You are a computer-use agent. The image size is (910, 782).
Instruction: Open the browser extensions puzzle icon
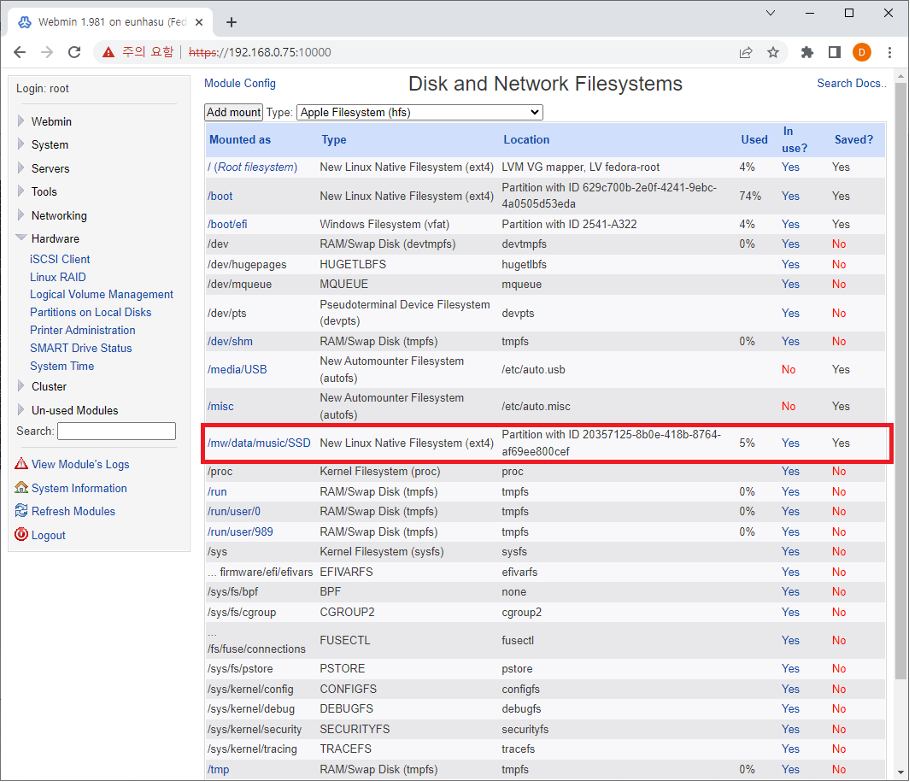point(807,52)
